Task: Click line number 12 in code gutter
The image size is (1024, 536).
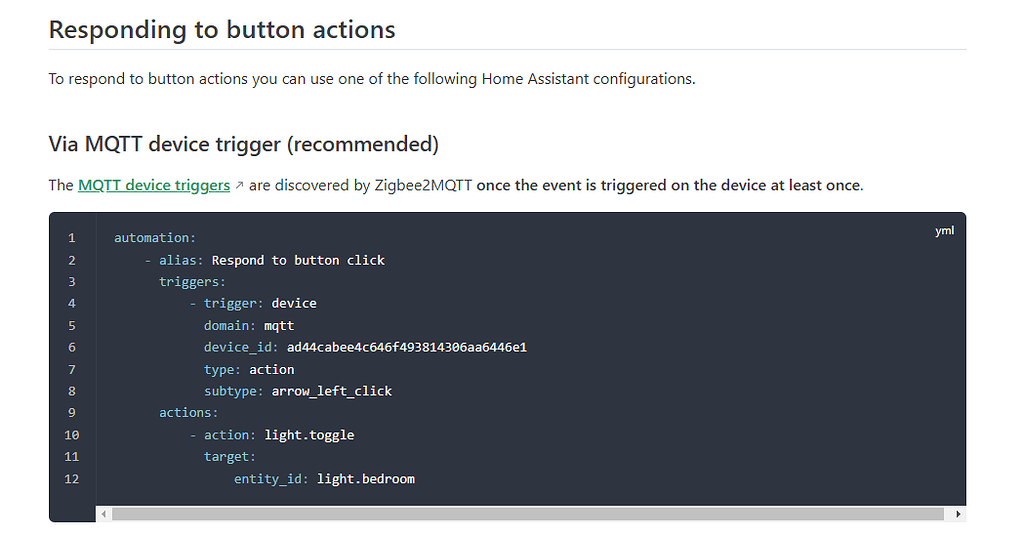Action: point(72,479)
